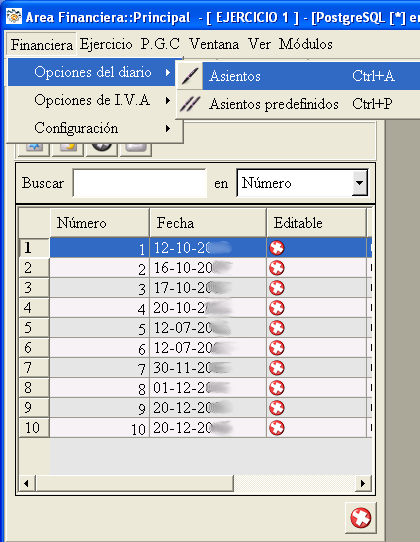Select Asientos entry in submenu

(x=299, y=76)
